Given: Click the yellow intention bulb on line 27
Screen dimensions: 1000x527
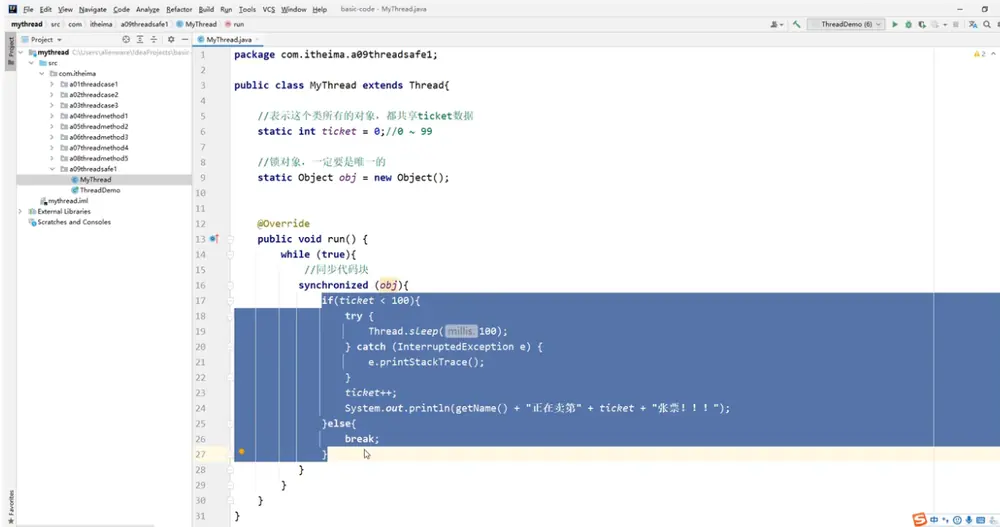Looking at the screenshot, I should (242, 452).
